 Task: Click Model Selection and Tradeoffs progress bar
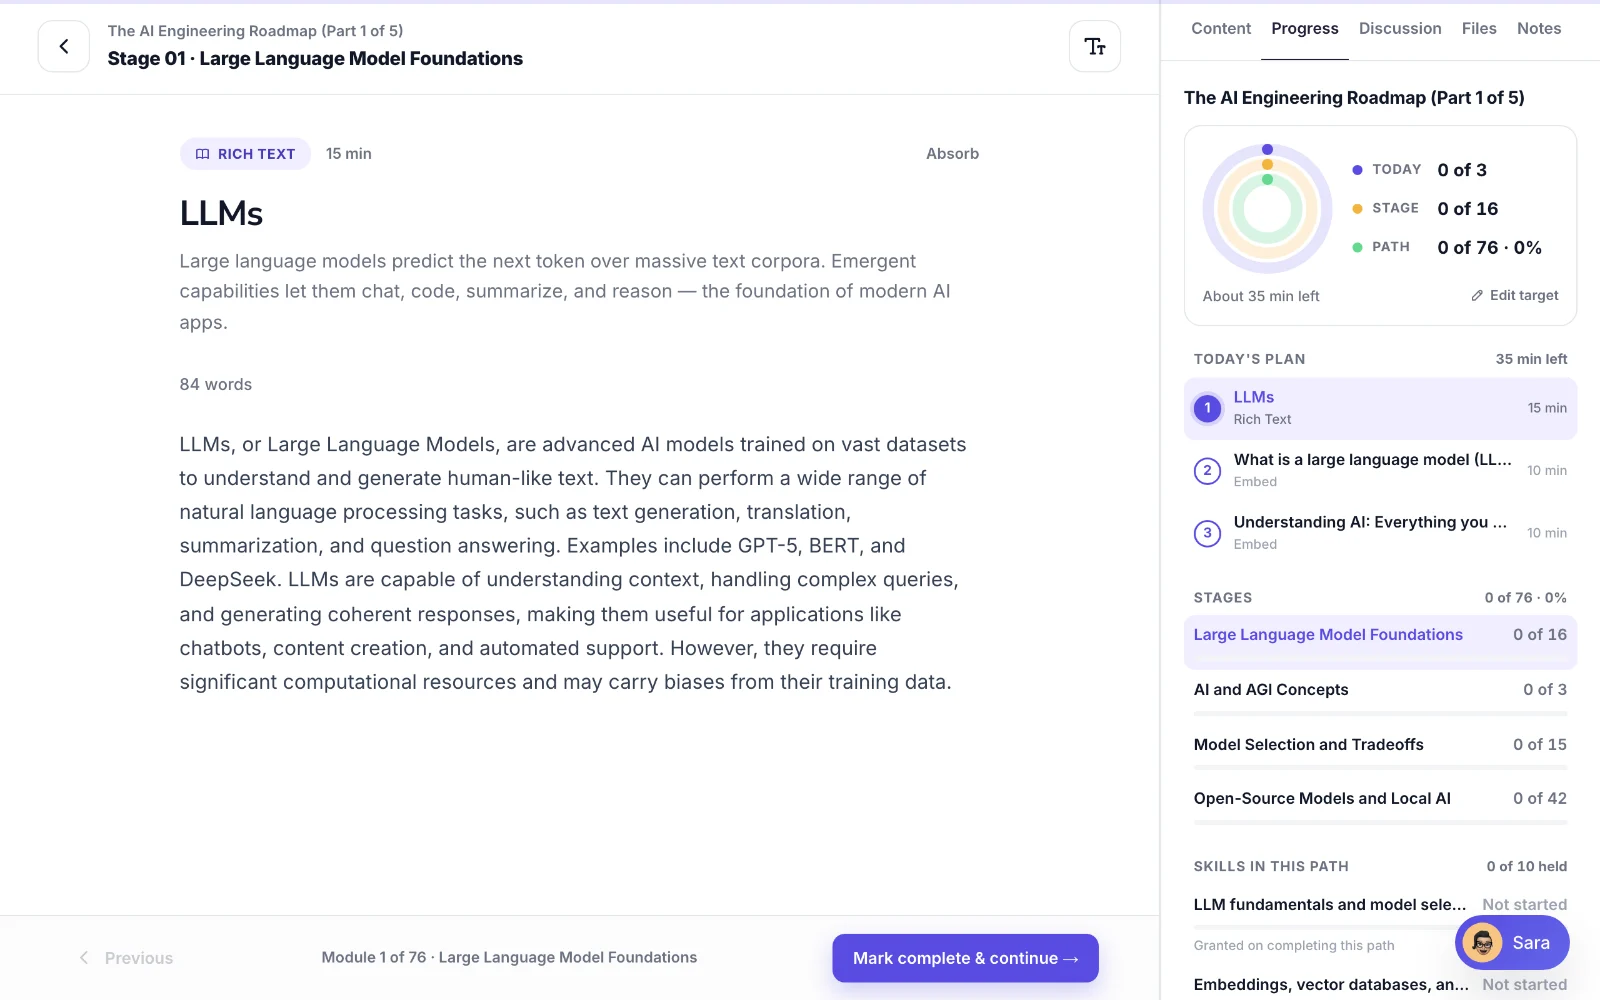click(x=1380, y=768)
